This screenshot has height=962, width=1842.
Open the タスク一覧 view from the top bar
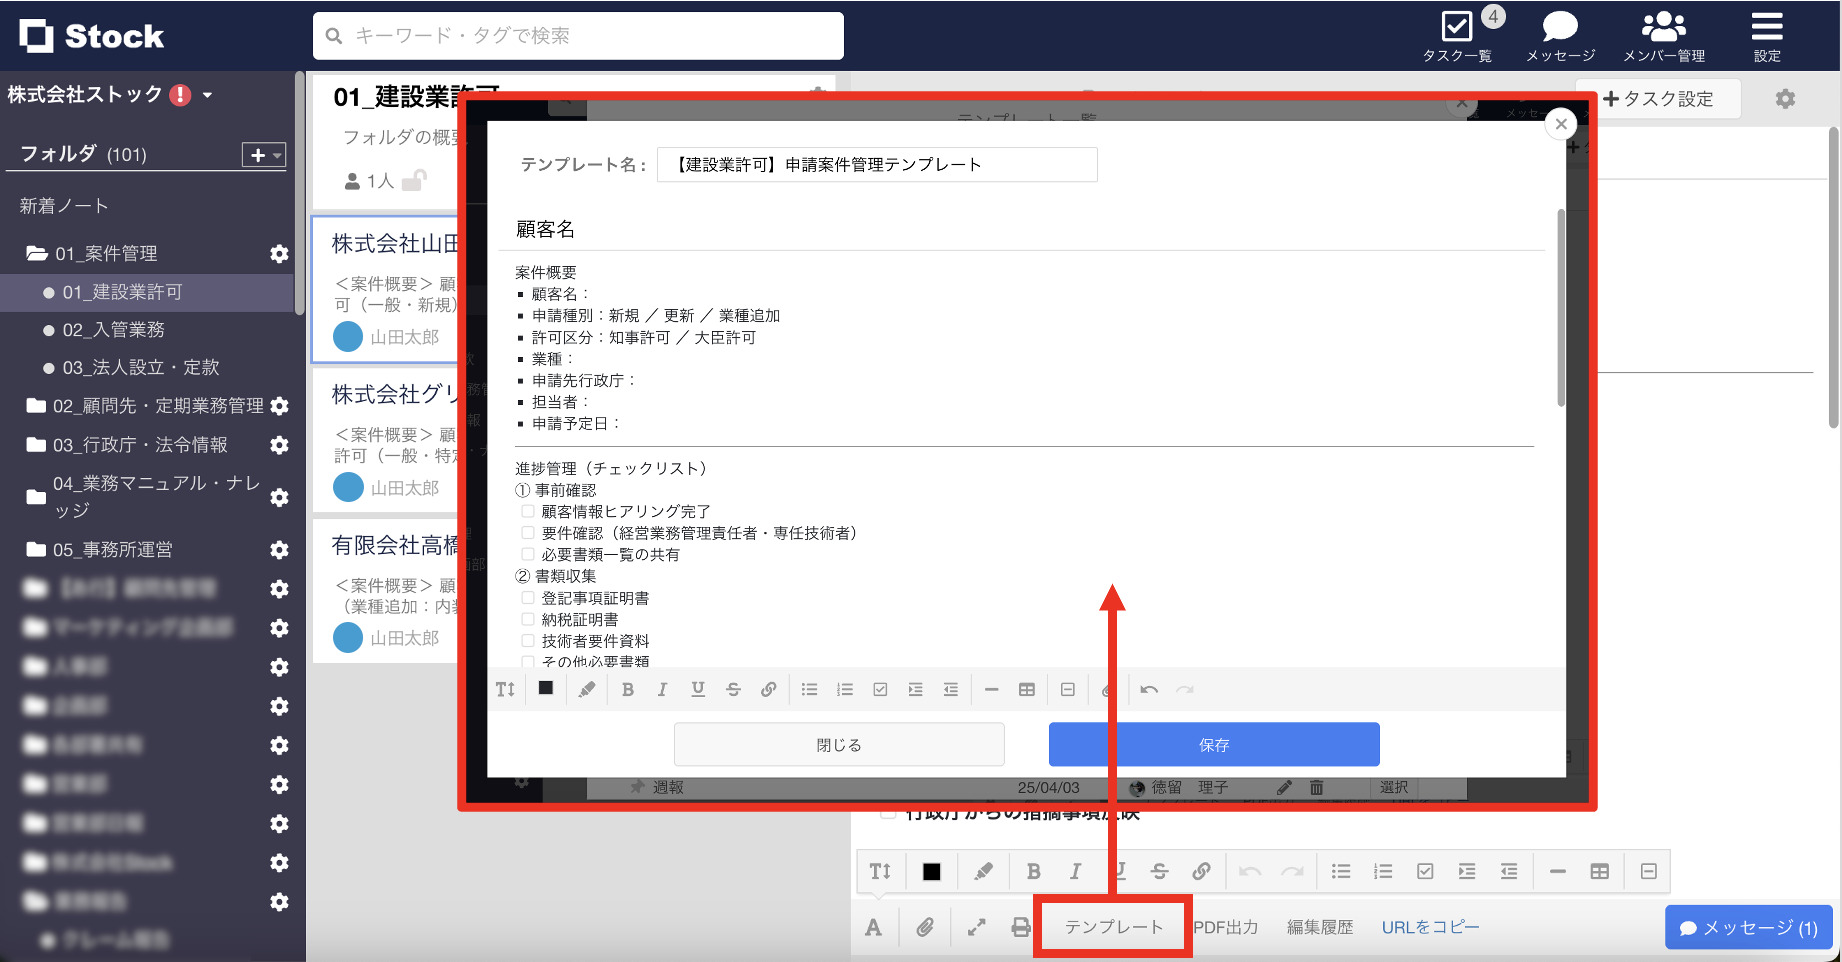(1458, 32)
